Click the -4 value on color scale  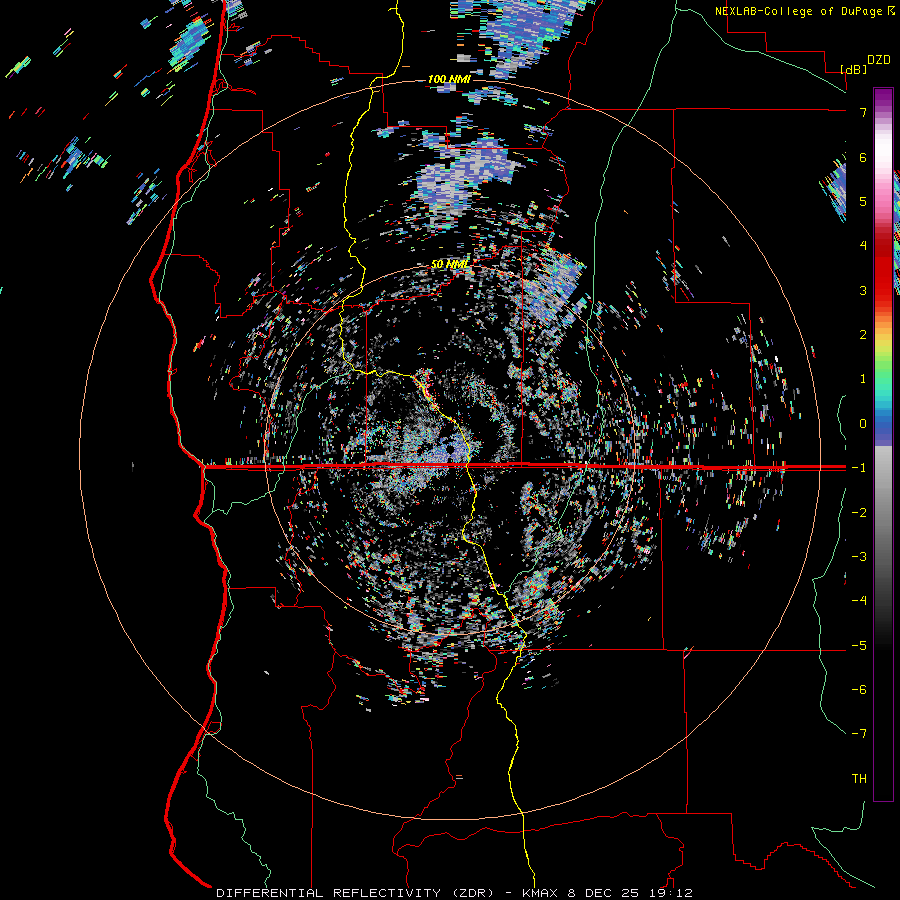click(x=859, y=601)
